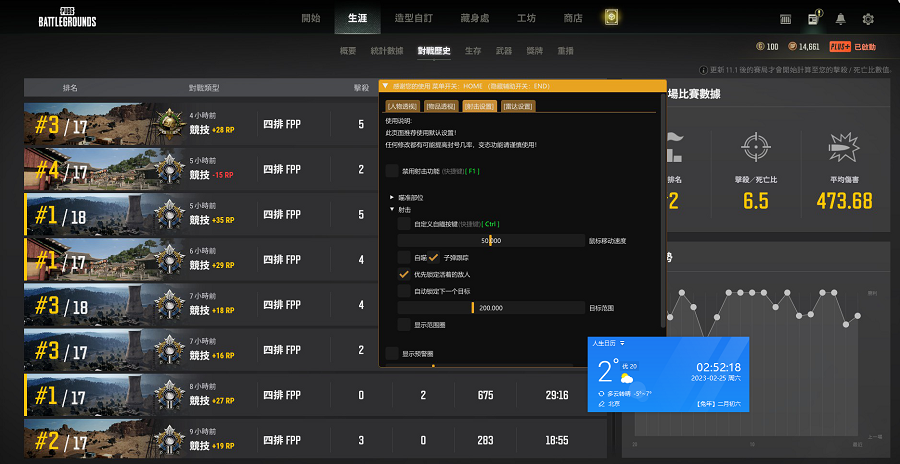Viewport: 900px width, 464px height.
Task: Switch to the [物品透视] overlay tab
Action: point(440,106)
